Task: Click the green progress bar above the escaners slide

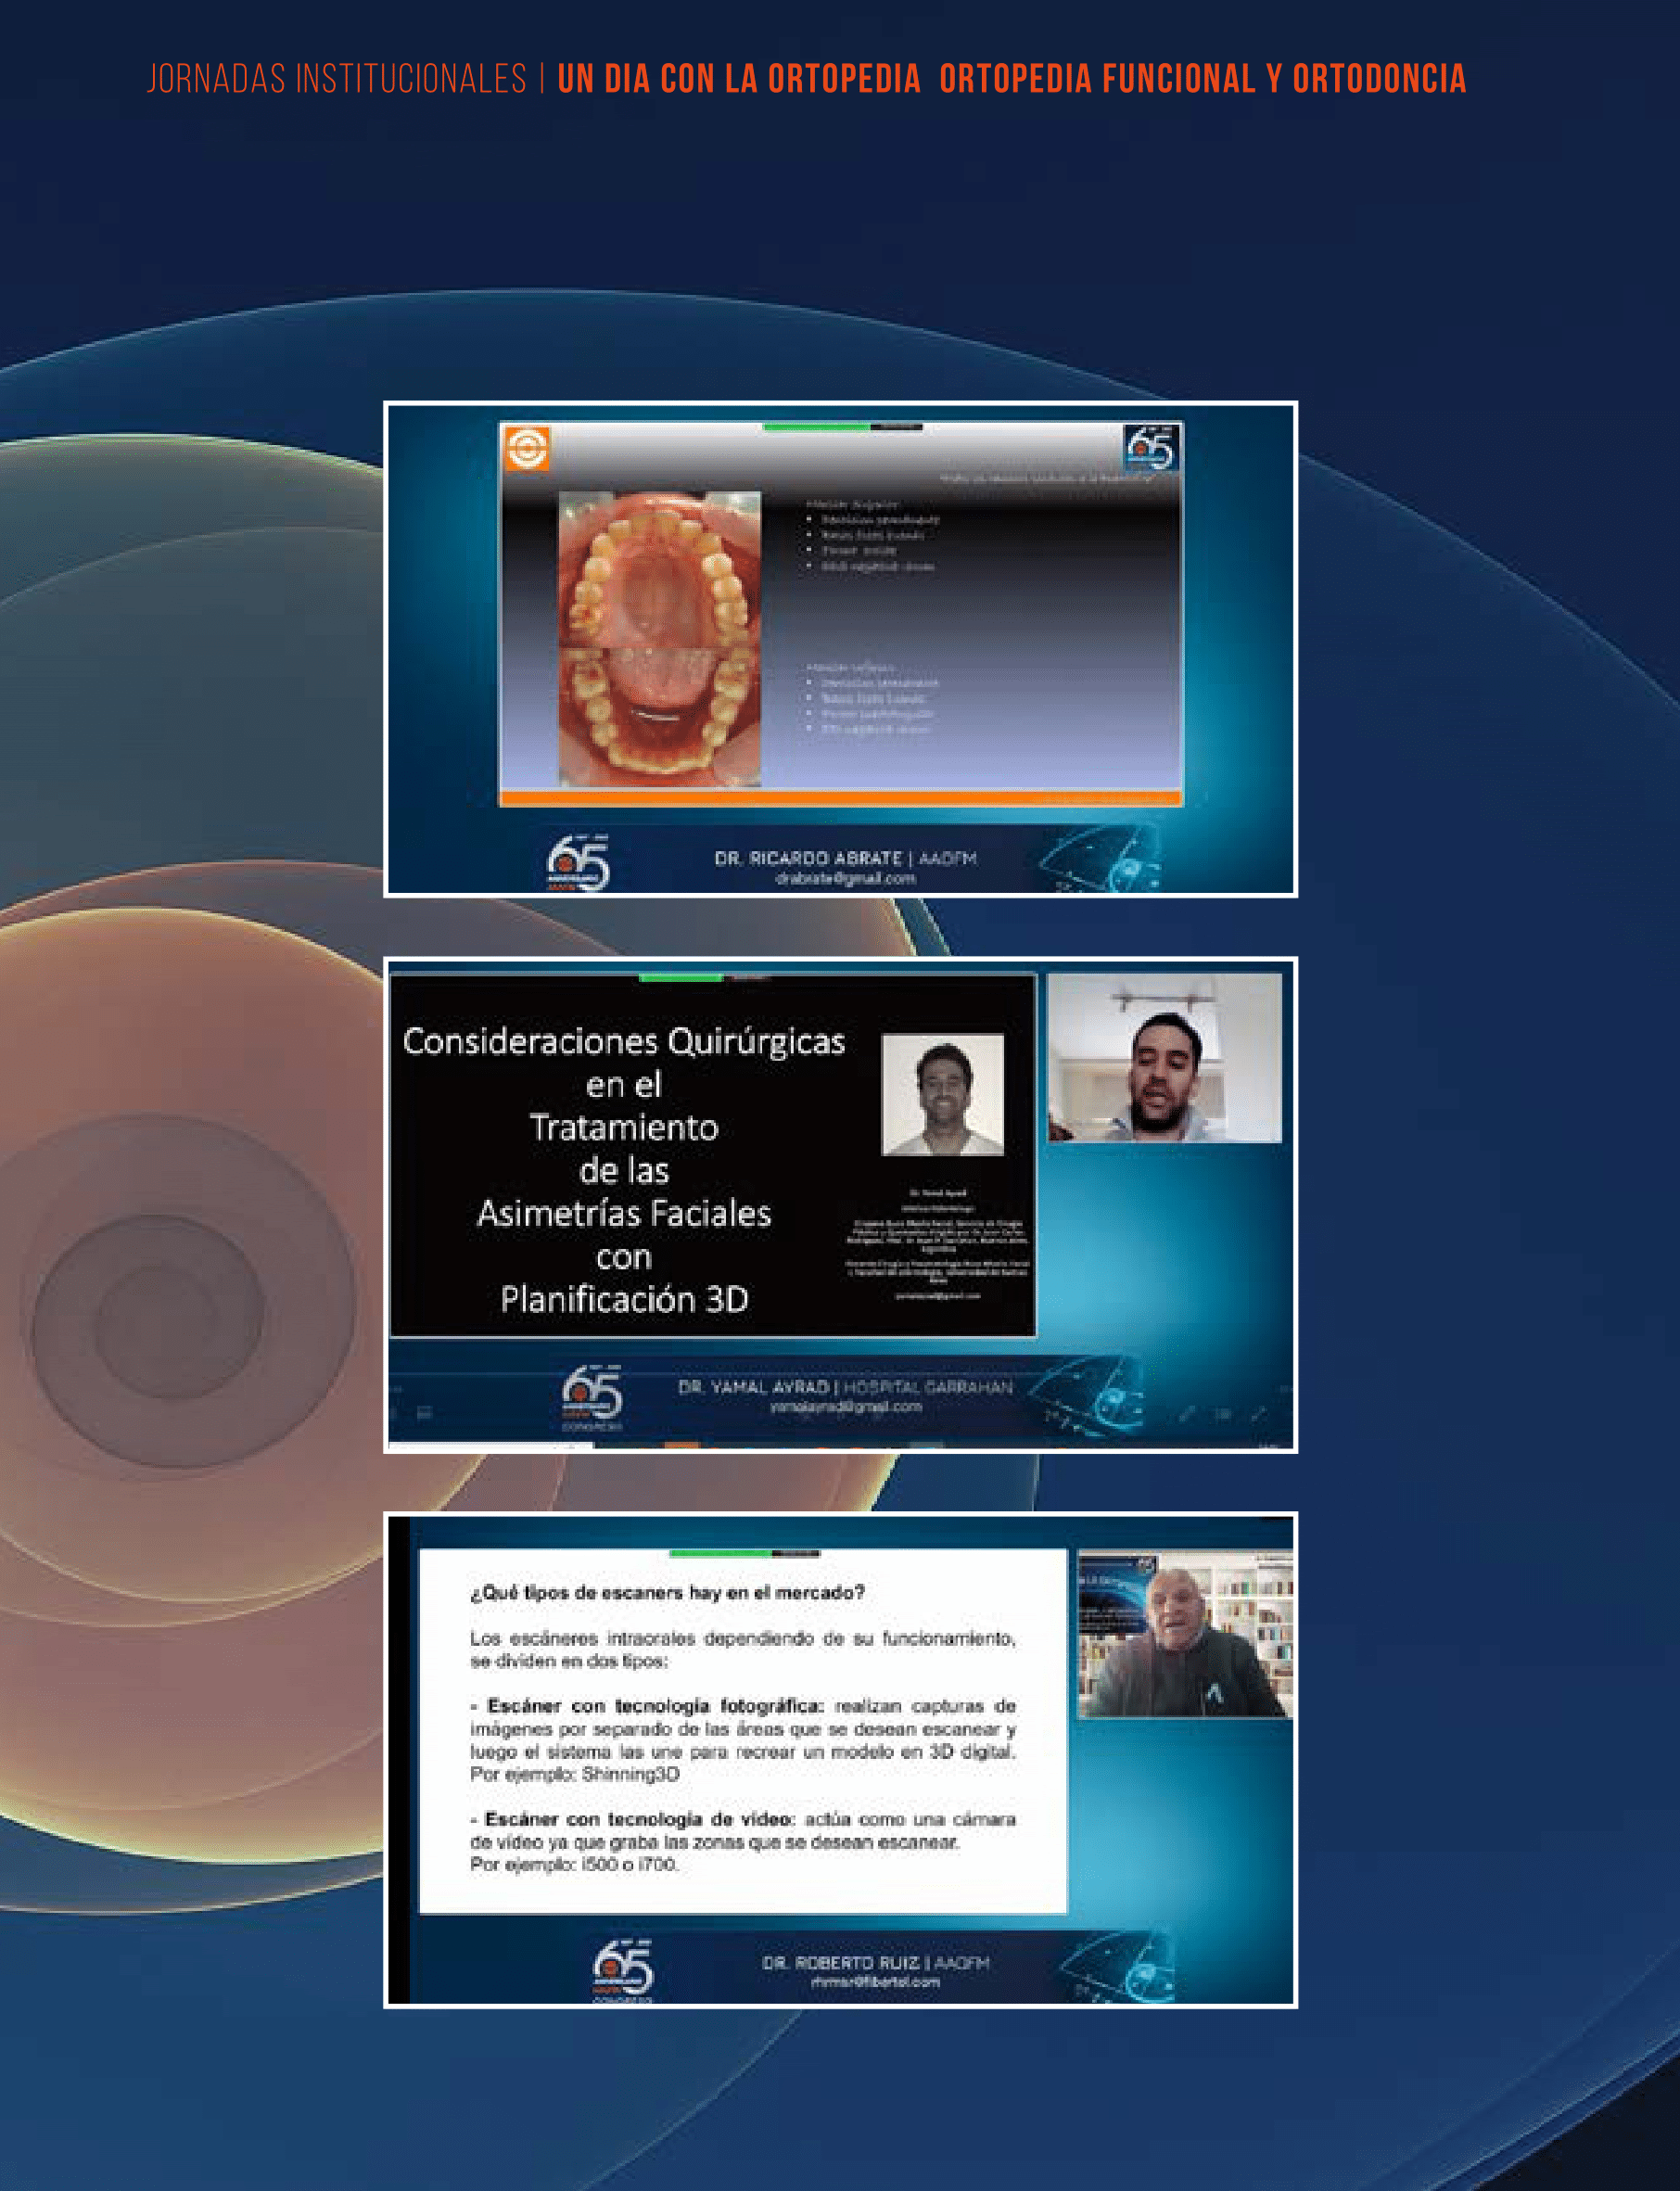Action: (x=720, y=1553)
